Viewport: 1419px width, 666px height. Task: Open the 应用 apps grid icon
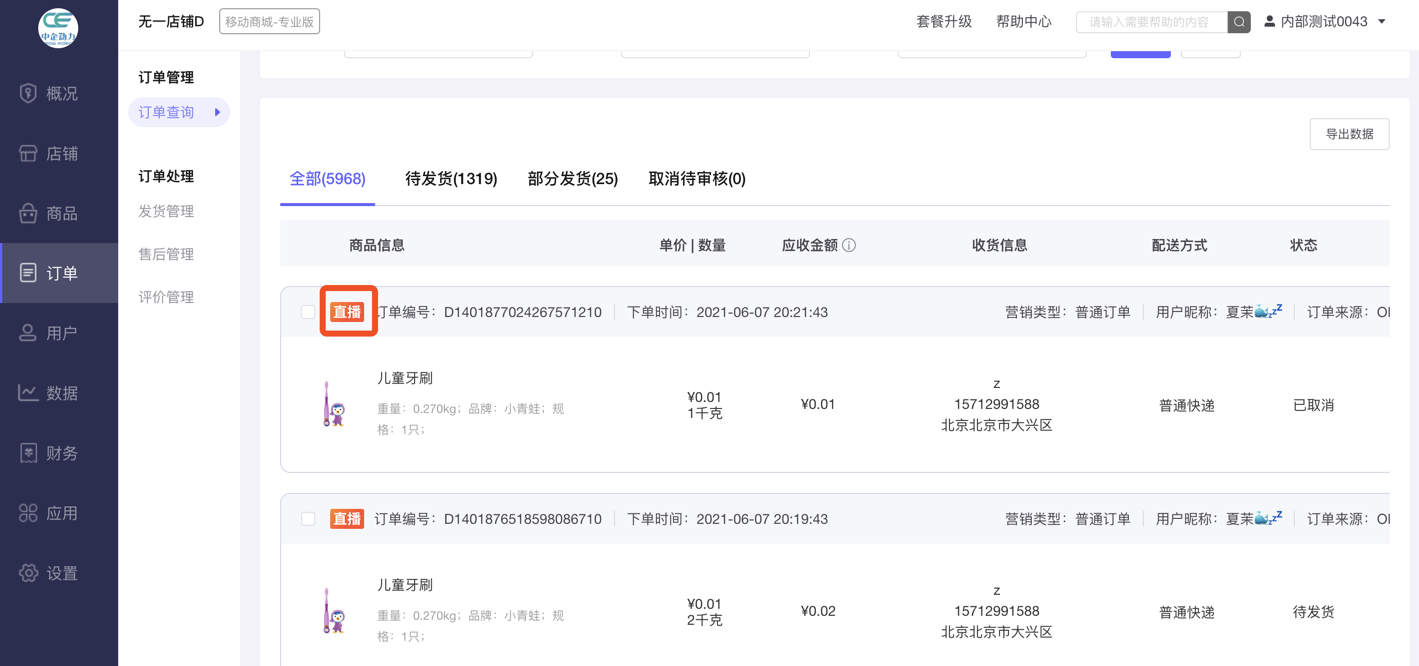(28, 513)
